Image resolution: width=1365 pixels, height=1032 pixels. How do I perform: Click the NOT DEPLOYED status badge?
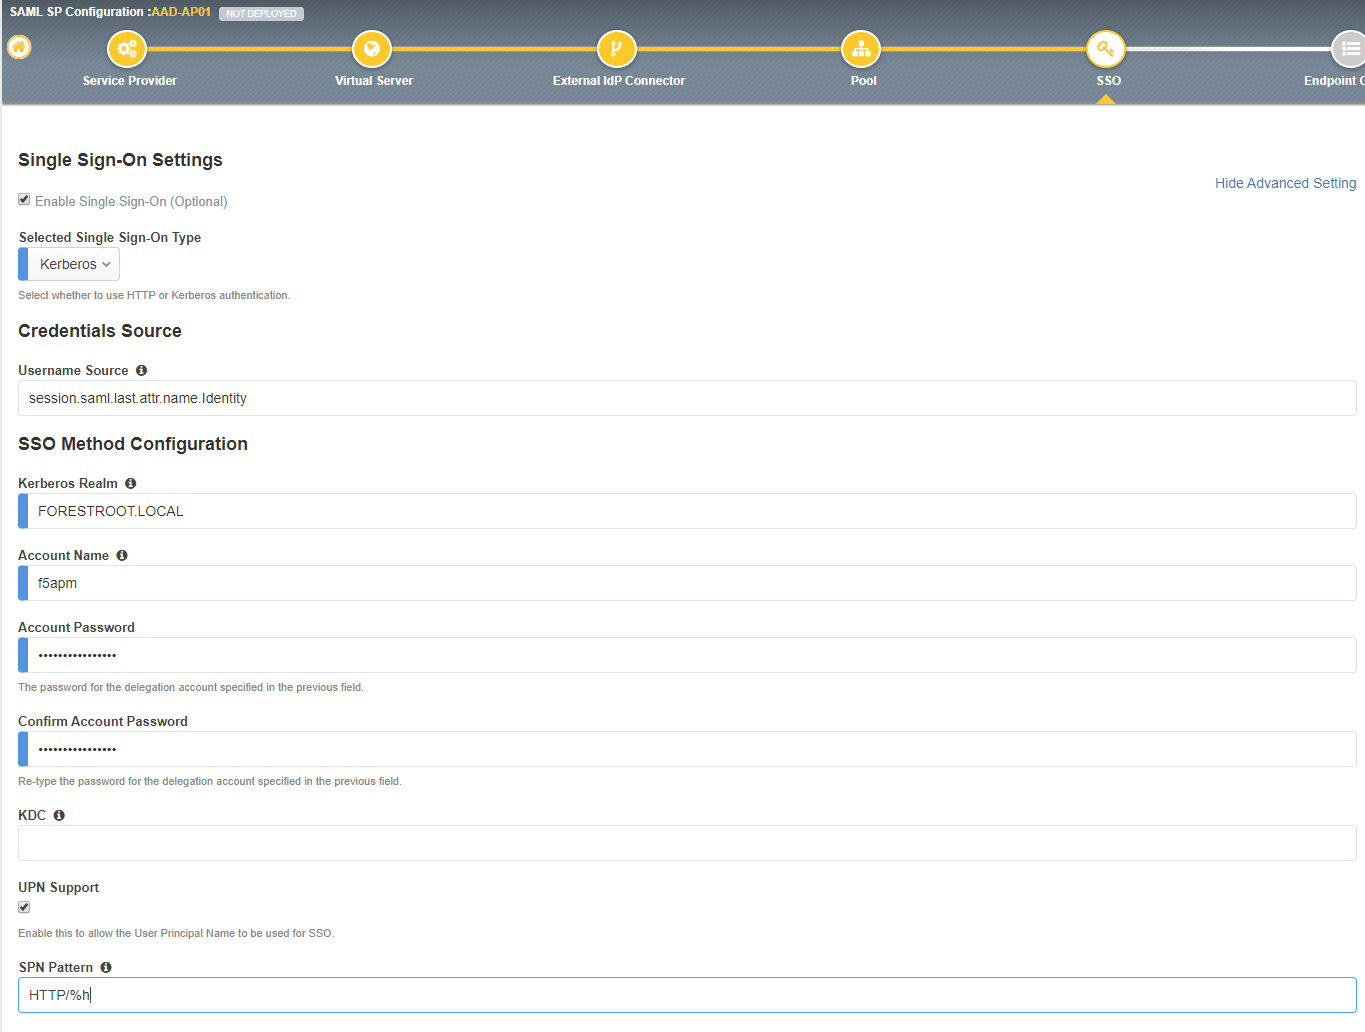pyautogui.click(x=261, y=14)
